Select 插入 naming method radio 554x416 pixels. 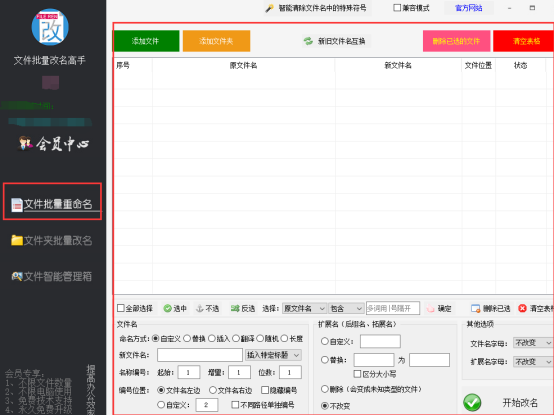click(212, 339)
